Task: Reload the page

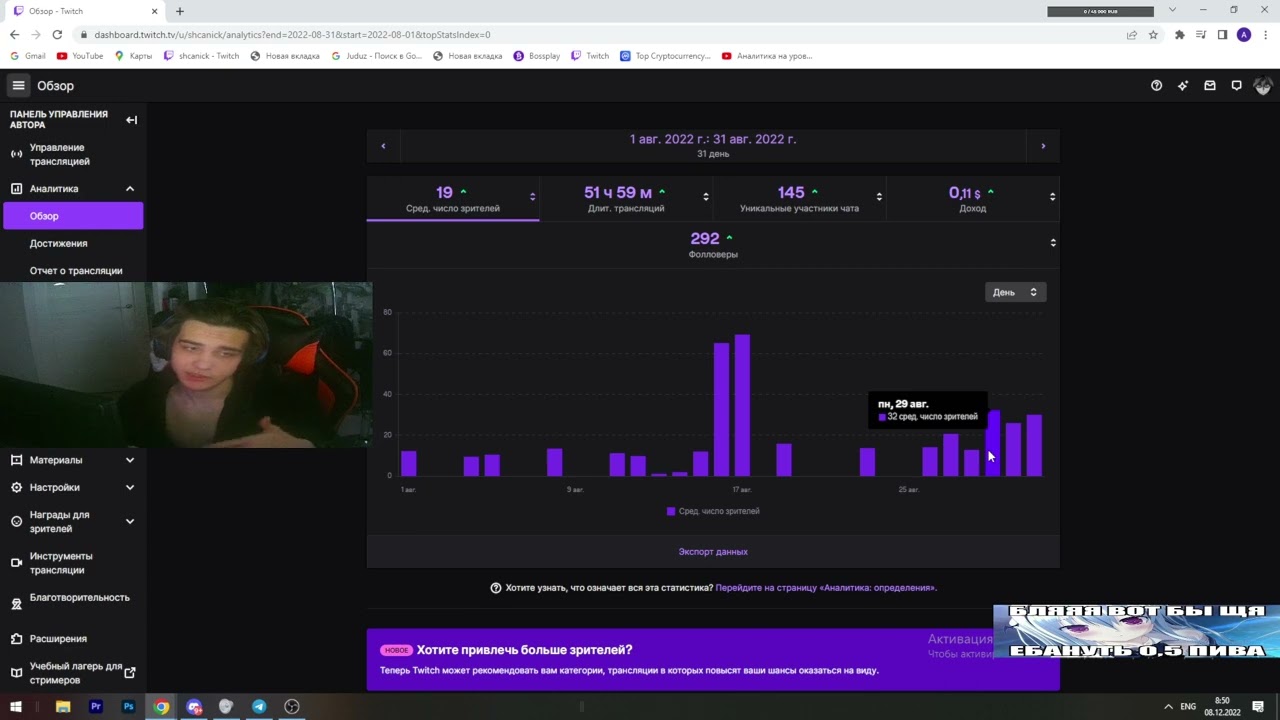Action: click(x=57, y=35)
